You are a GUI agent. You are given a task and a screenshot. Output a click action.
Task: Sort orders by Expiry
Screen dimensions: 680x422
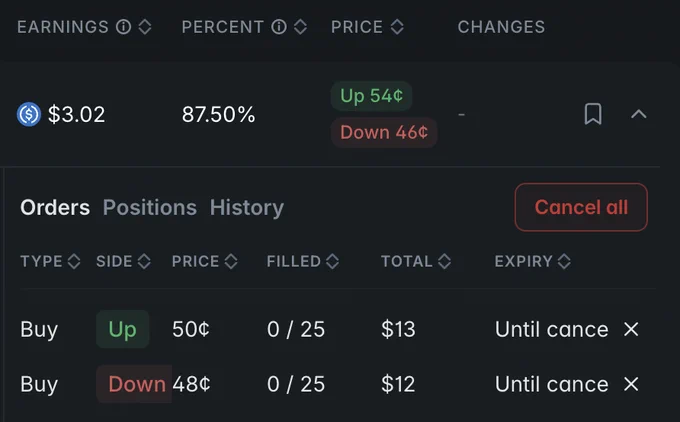pos(564,261)
